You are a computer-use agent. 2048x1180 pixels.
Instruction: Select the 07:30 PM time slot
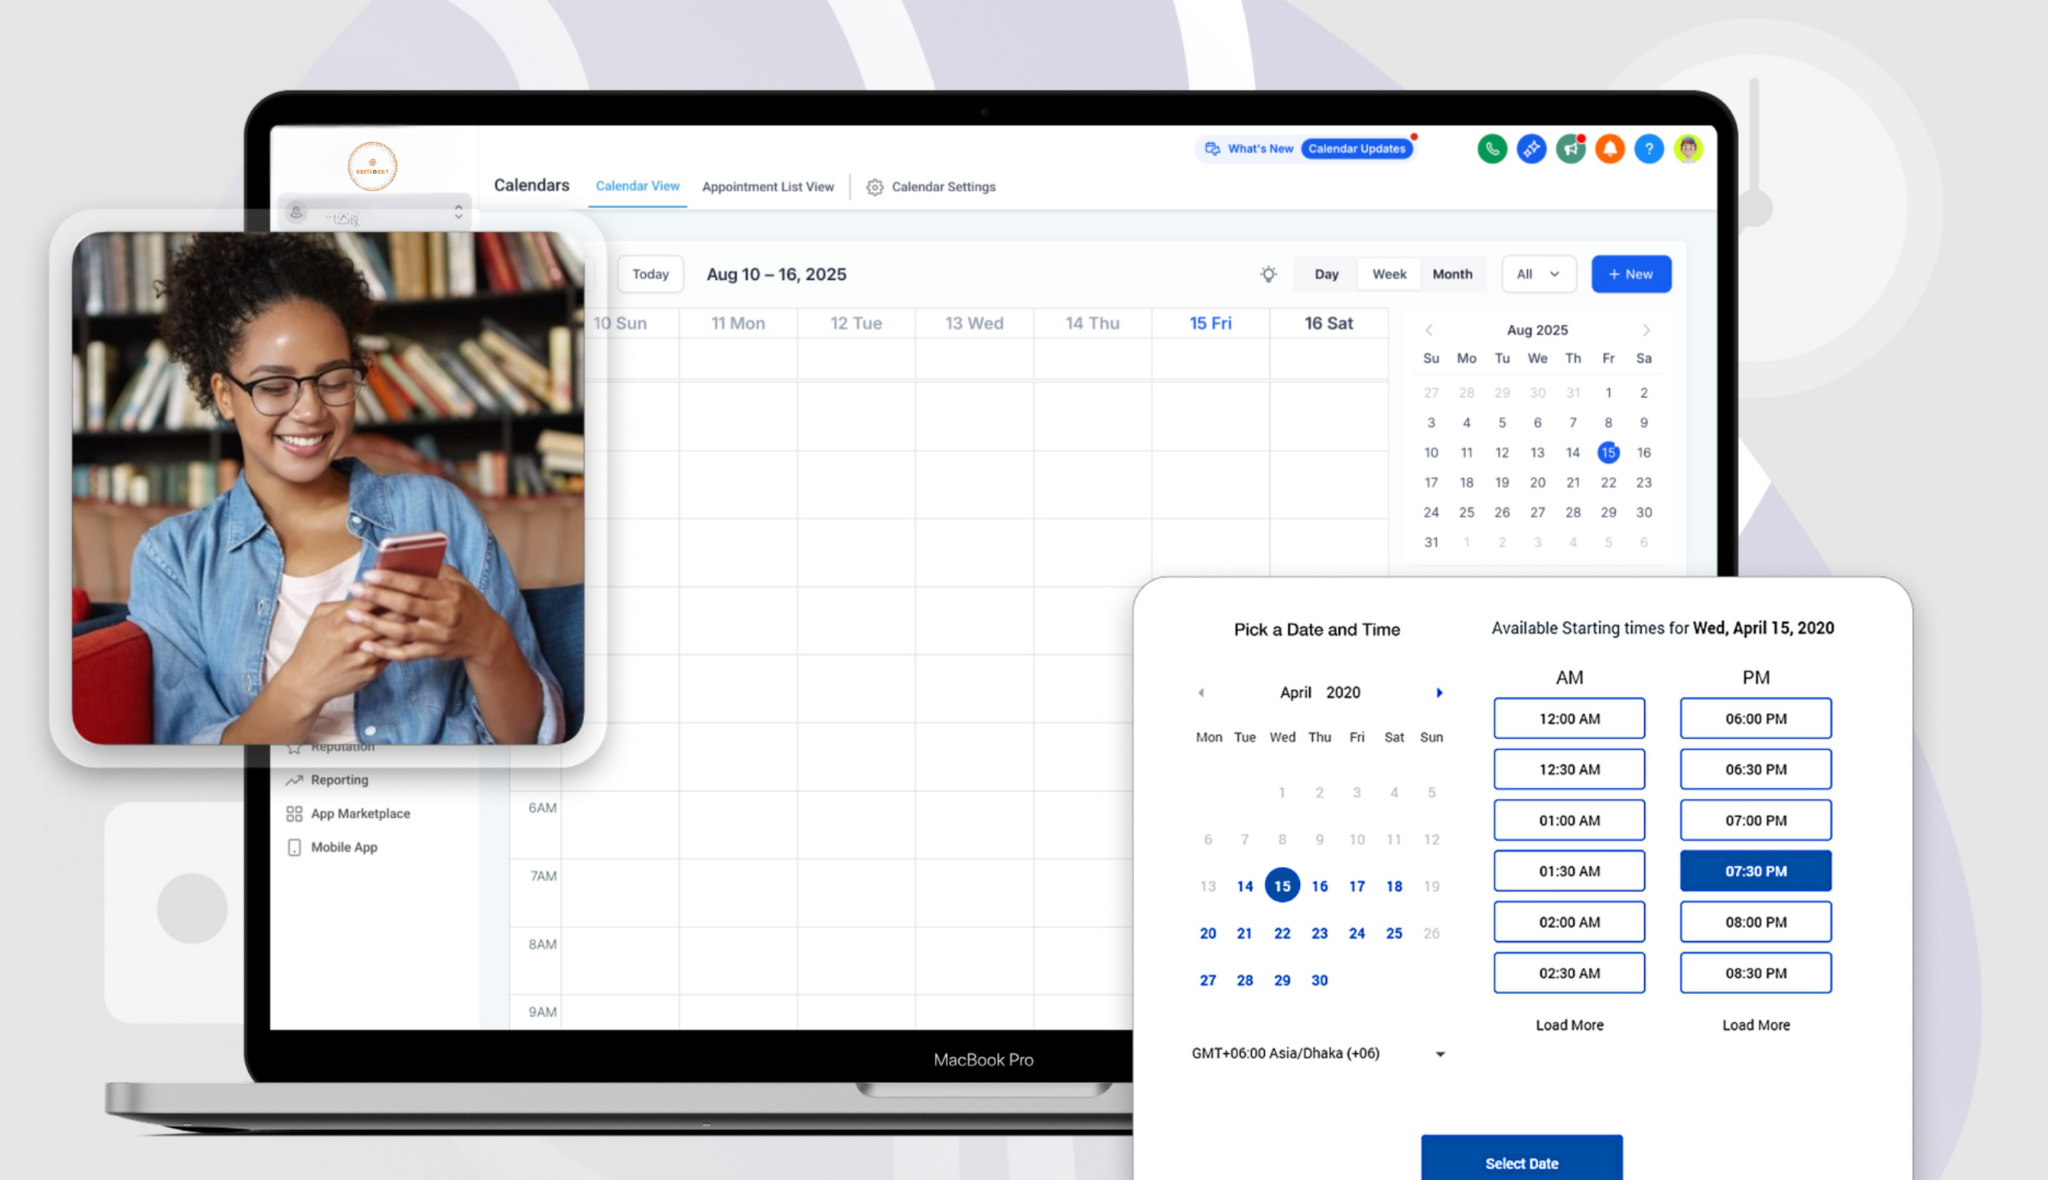pyautogui.click(x=1755, y=871)
